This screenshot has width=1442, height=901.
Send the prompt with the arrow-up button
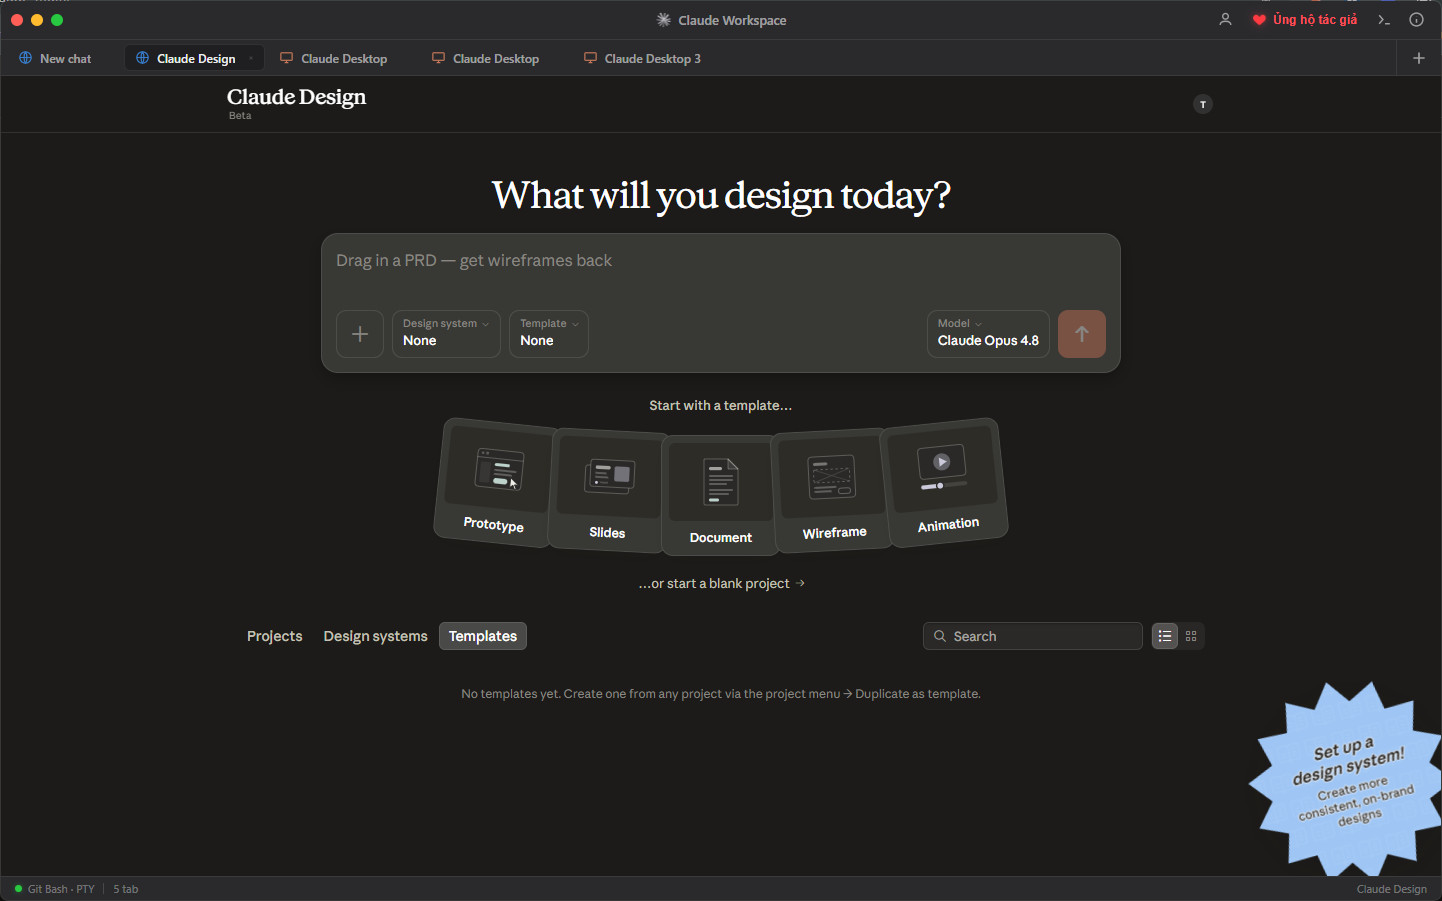(1082, 334)
